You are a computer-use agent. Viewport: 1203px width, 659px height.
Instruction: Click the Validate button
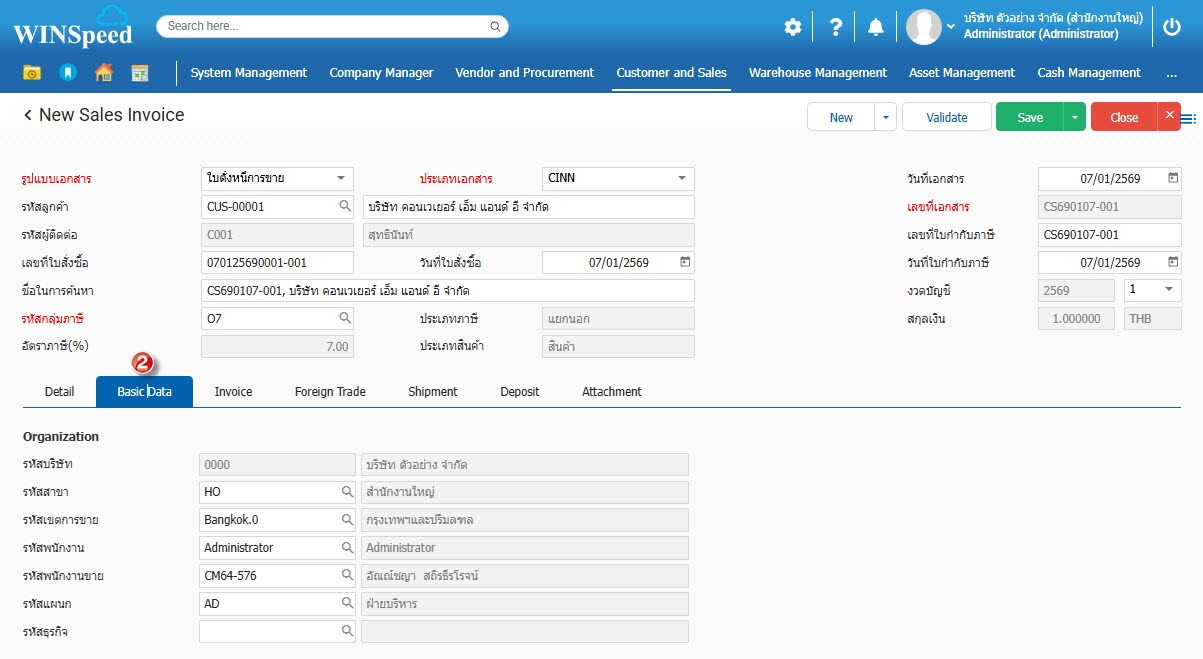click(946, 117)
